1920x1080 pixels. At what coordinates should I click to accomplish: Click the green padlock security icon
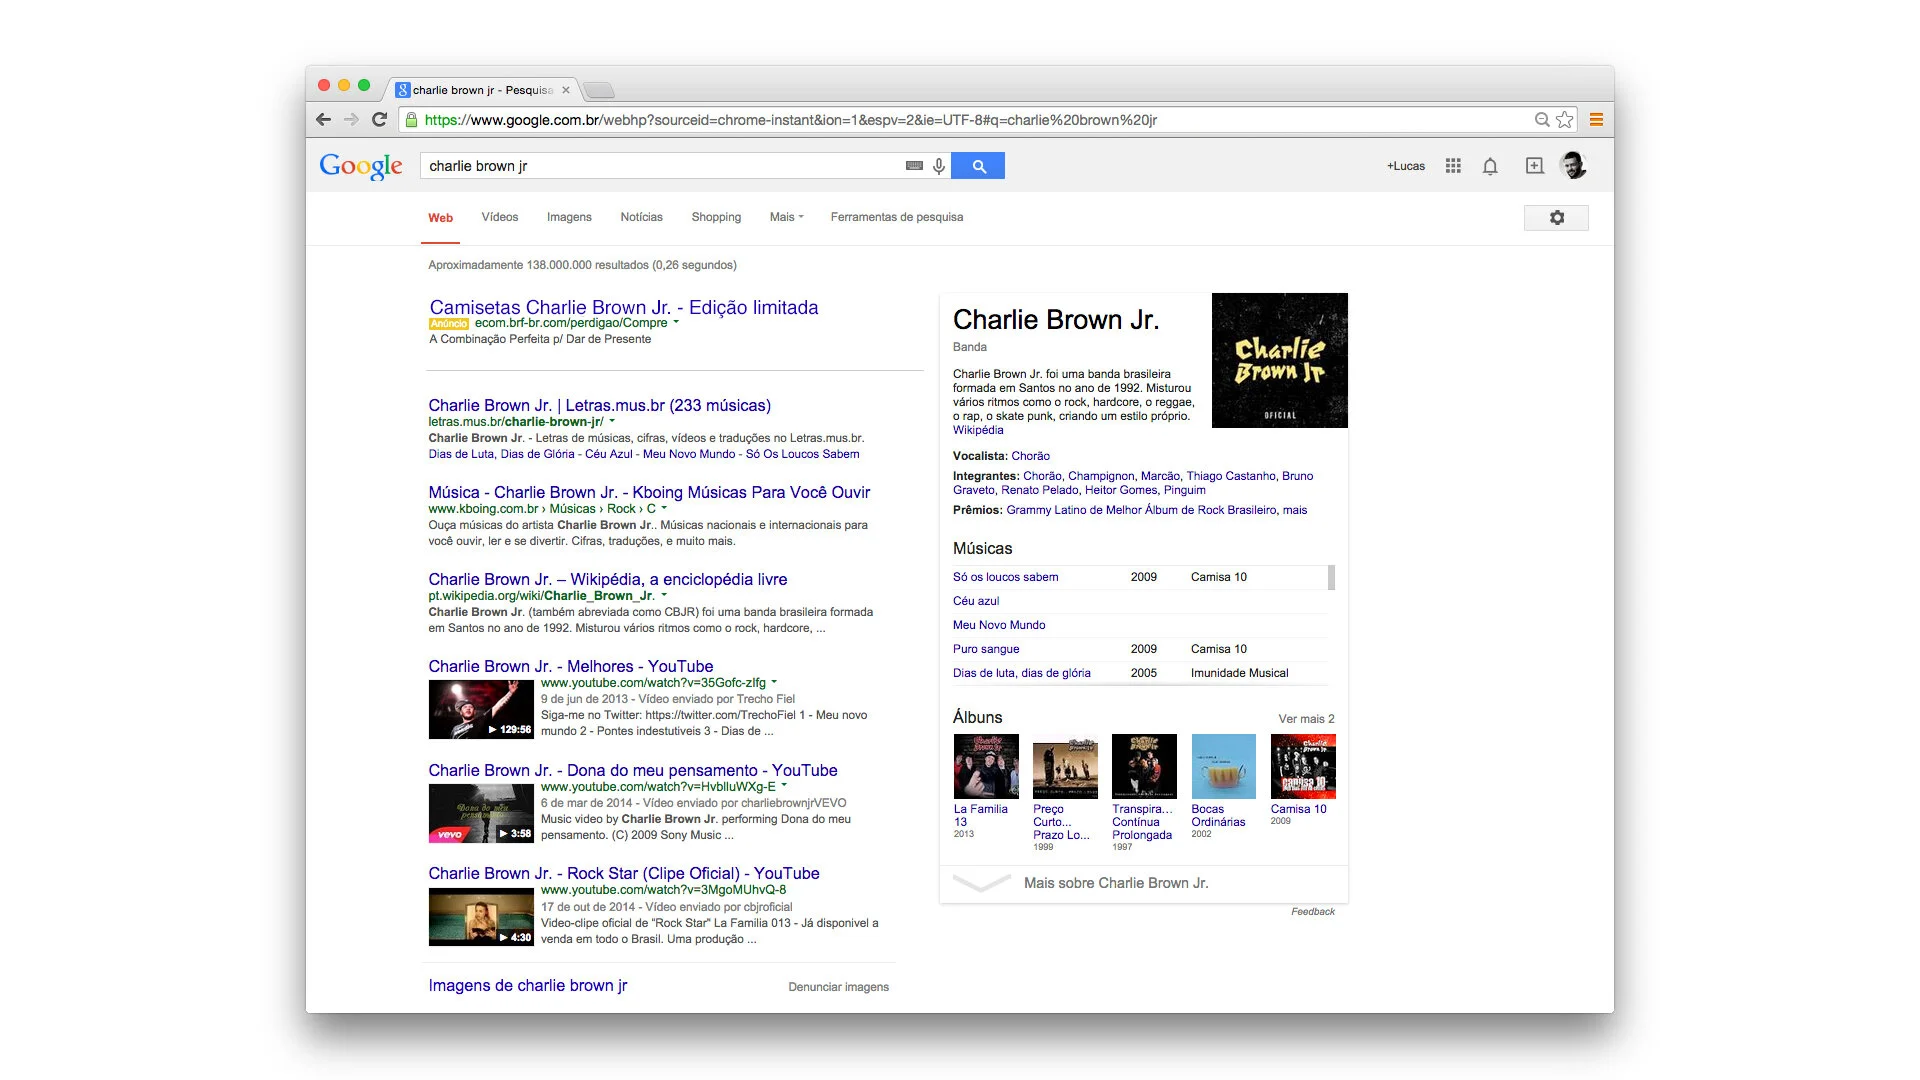click(x=410, y=120)
